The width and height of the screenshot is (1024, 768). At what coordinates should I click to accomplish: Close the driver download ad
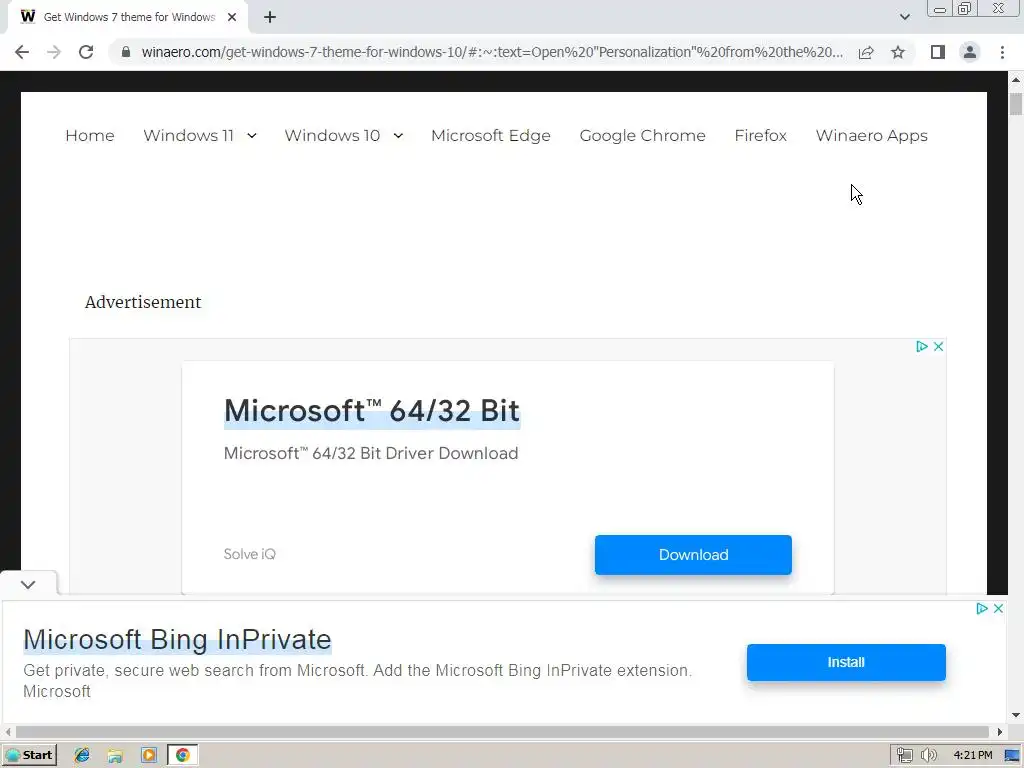[x=938, y=346]
